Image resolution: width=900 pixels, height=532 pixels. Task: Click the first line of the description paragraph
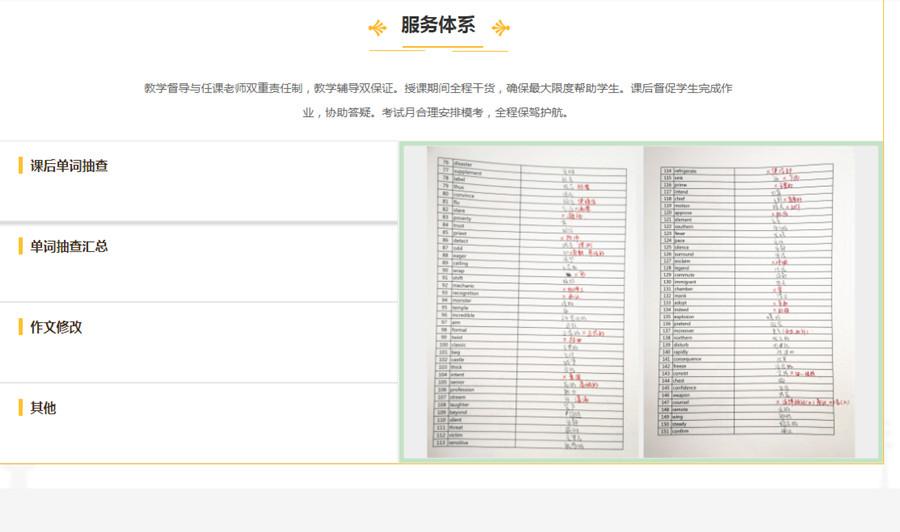pos(438,88)
